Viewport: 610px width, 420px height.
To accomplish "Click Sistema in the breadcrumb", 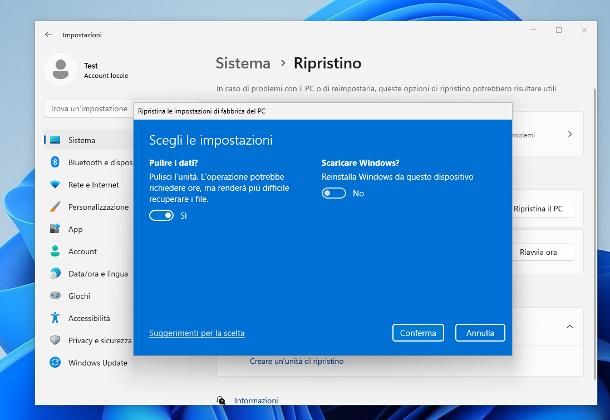I will [243, 63].
